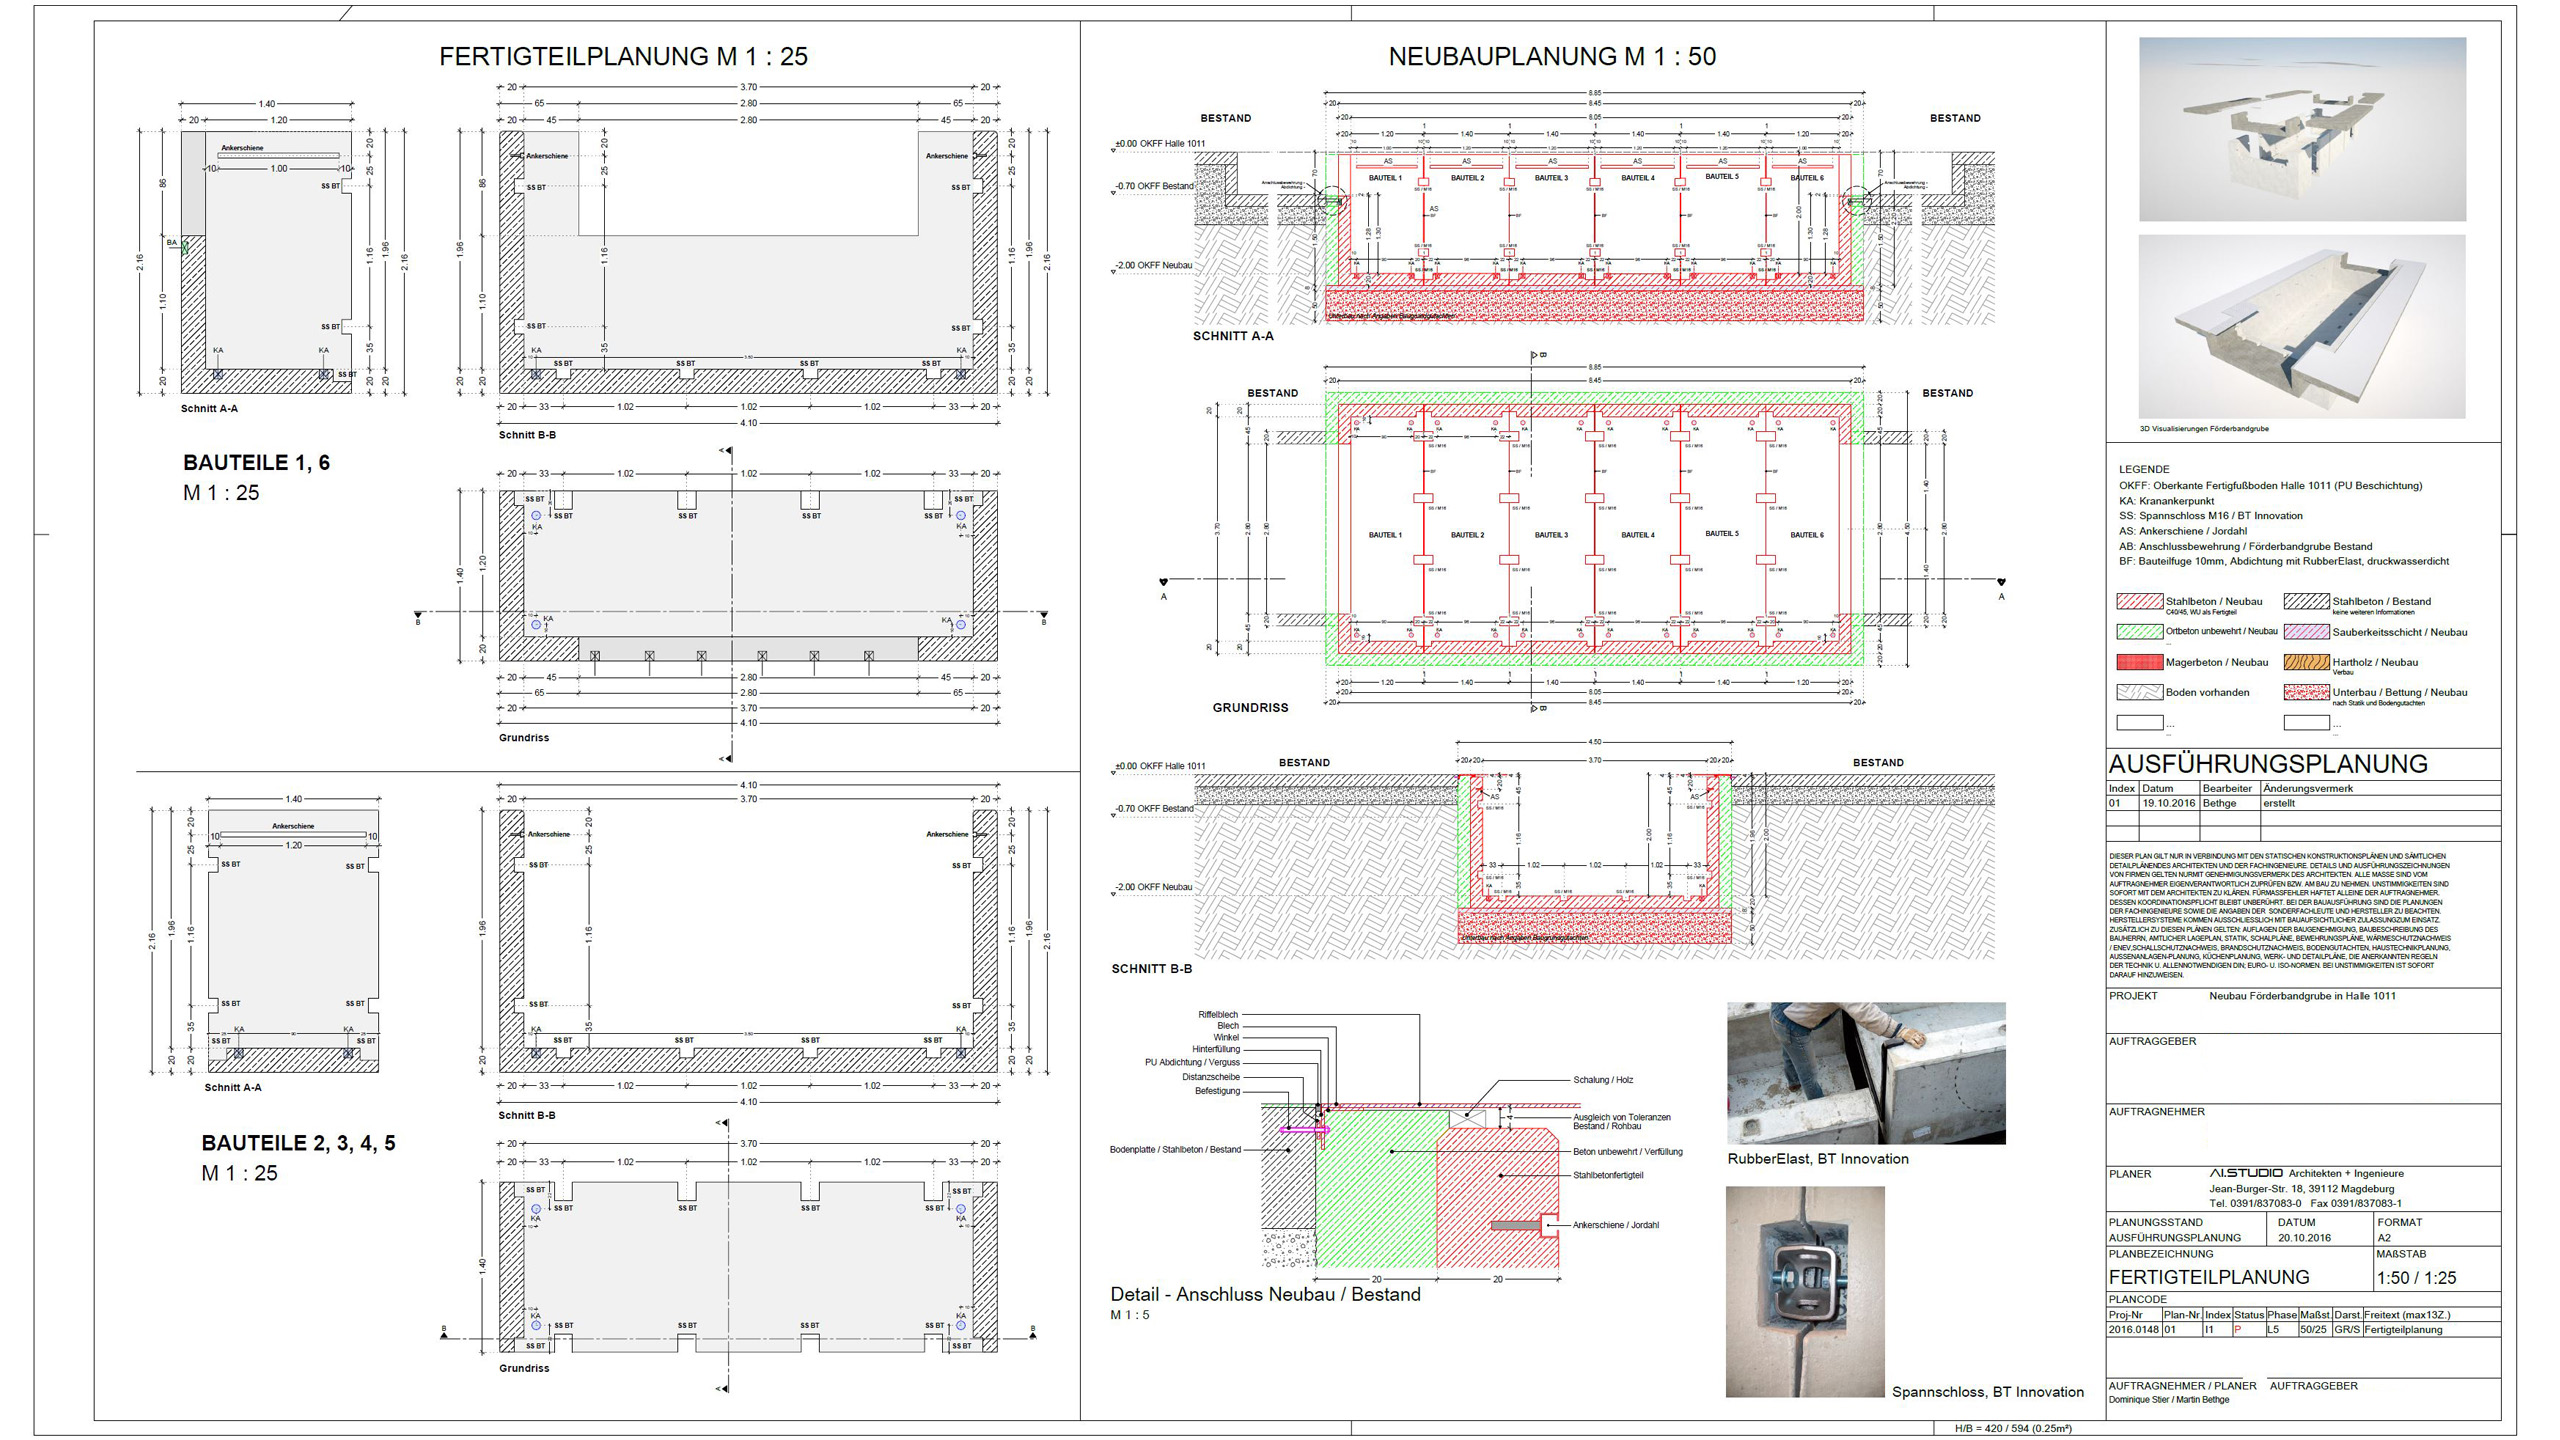The image size is (2560, 1440).
Task: Click the NEUBAUPLANUNG M 1 : 50 heading
Action: [x=1552, y=57]
